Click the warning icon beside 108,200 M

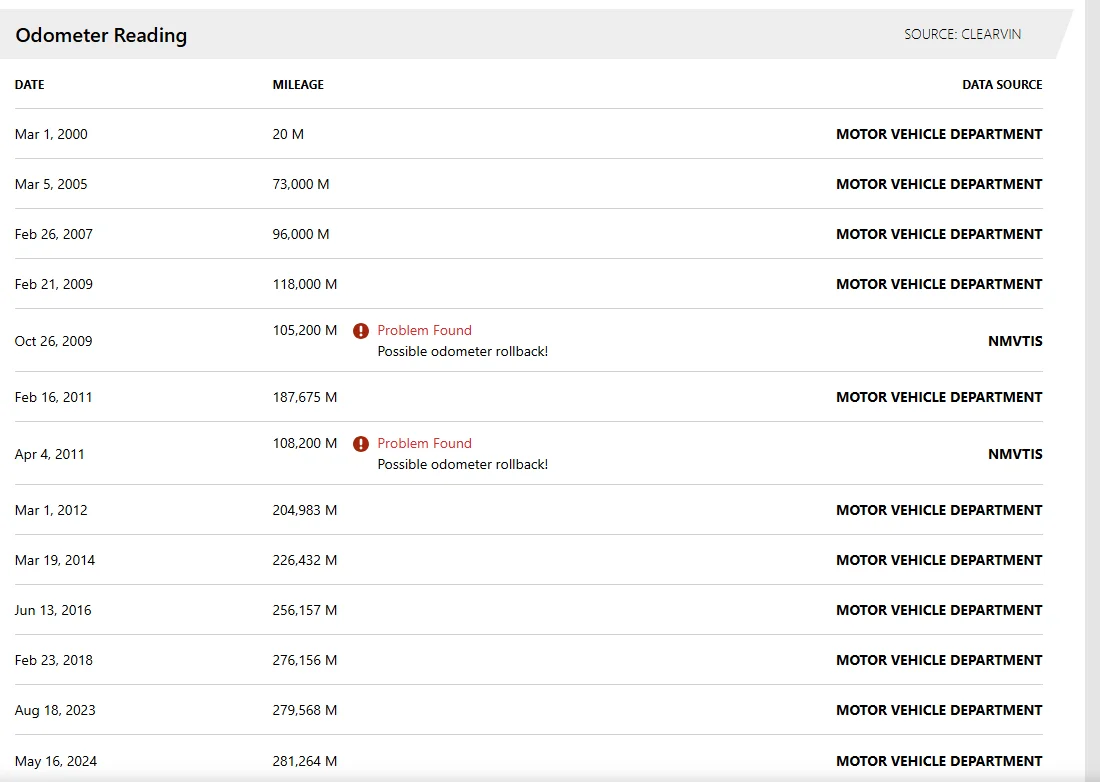pyautogui.click(x=361, y=444)
